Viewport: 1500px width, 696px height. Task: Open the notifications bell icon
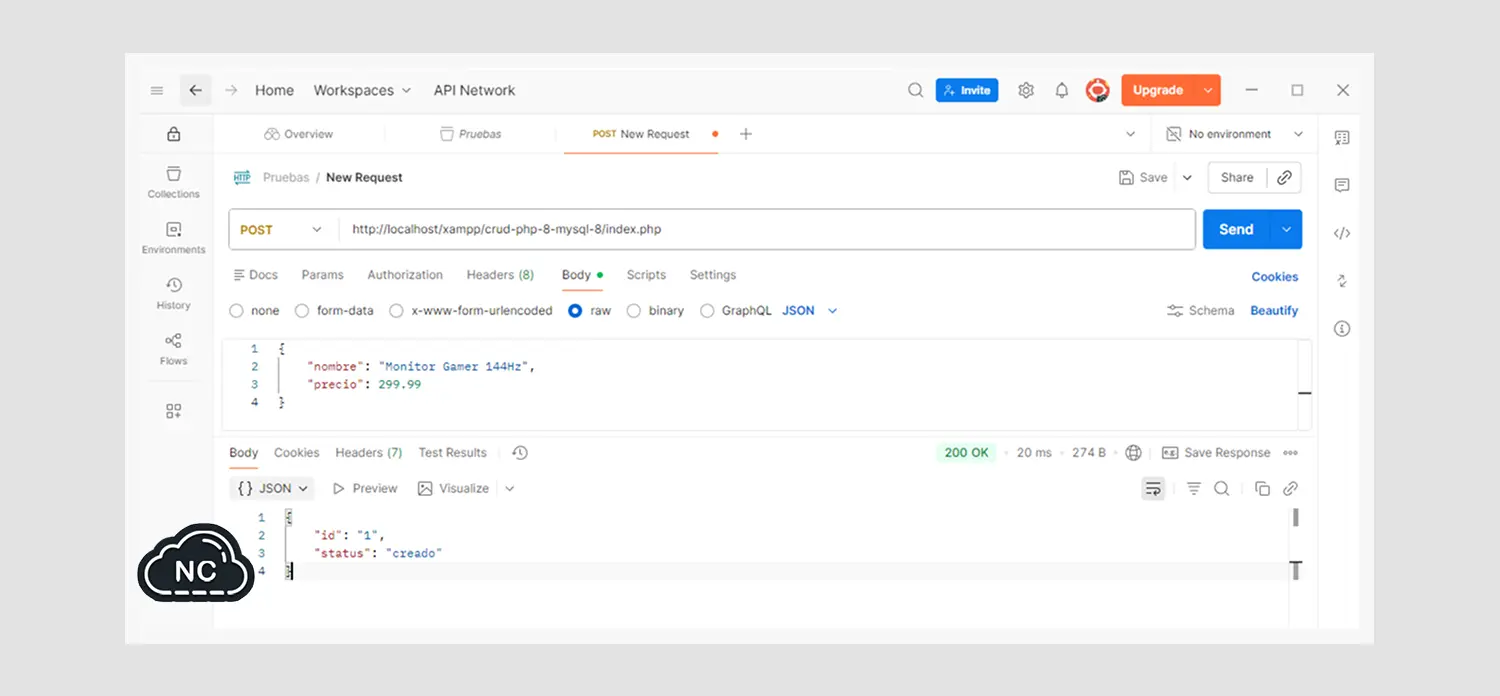tap(1062, 90)
